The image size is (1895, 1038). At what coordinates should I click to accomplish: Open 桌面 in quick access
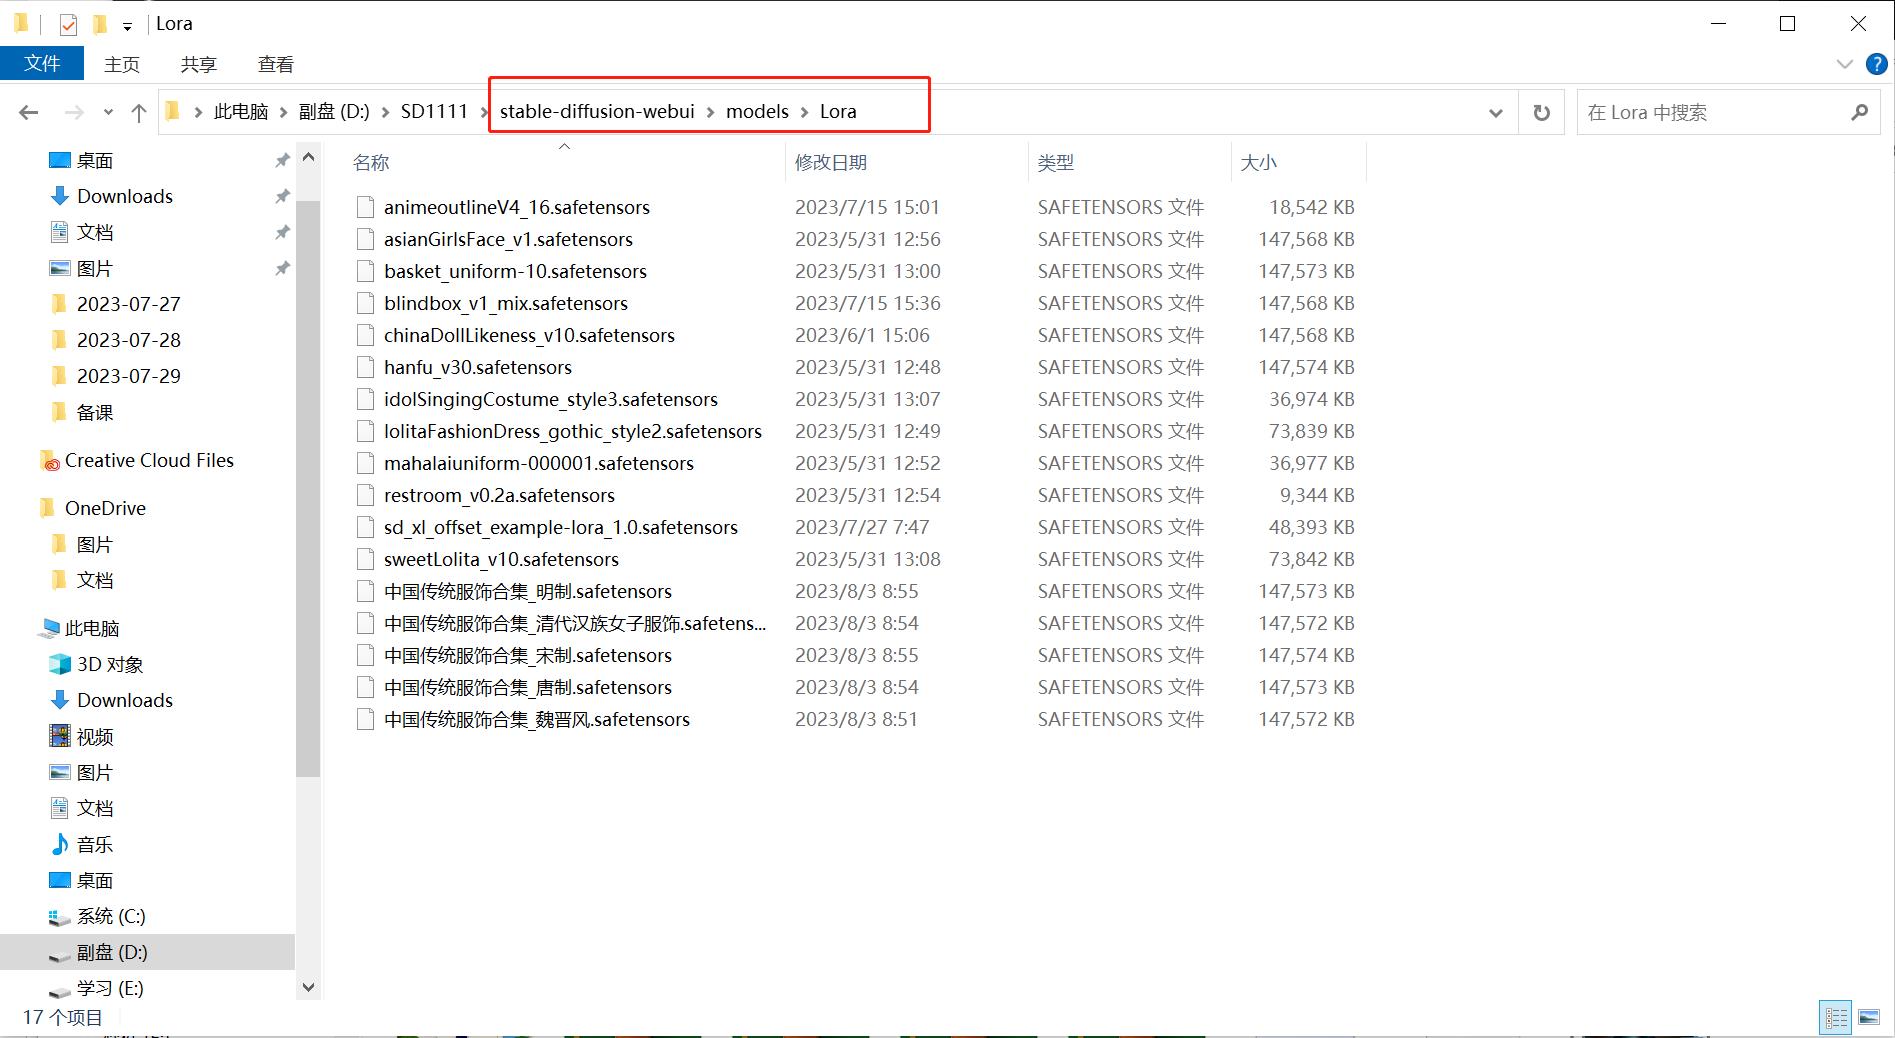point(95,160)
